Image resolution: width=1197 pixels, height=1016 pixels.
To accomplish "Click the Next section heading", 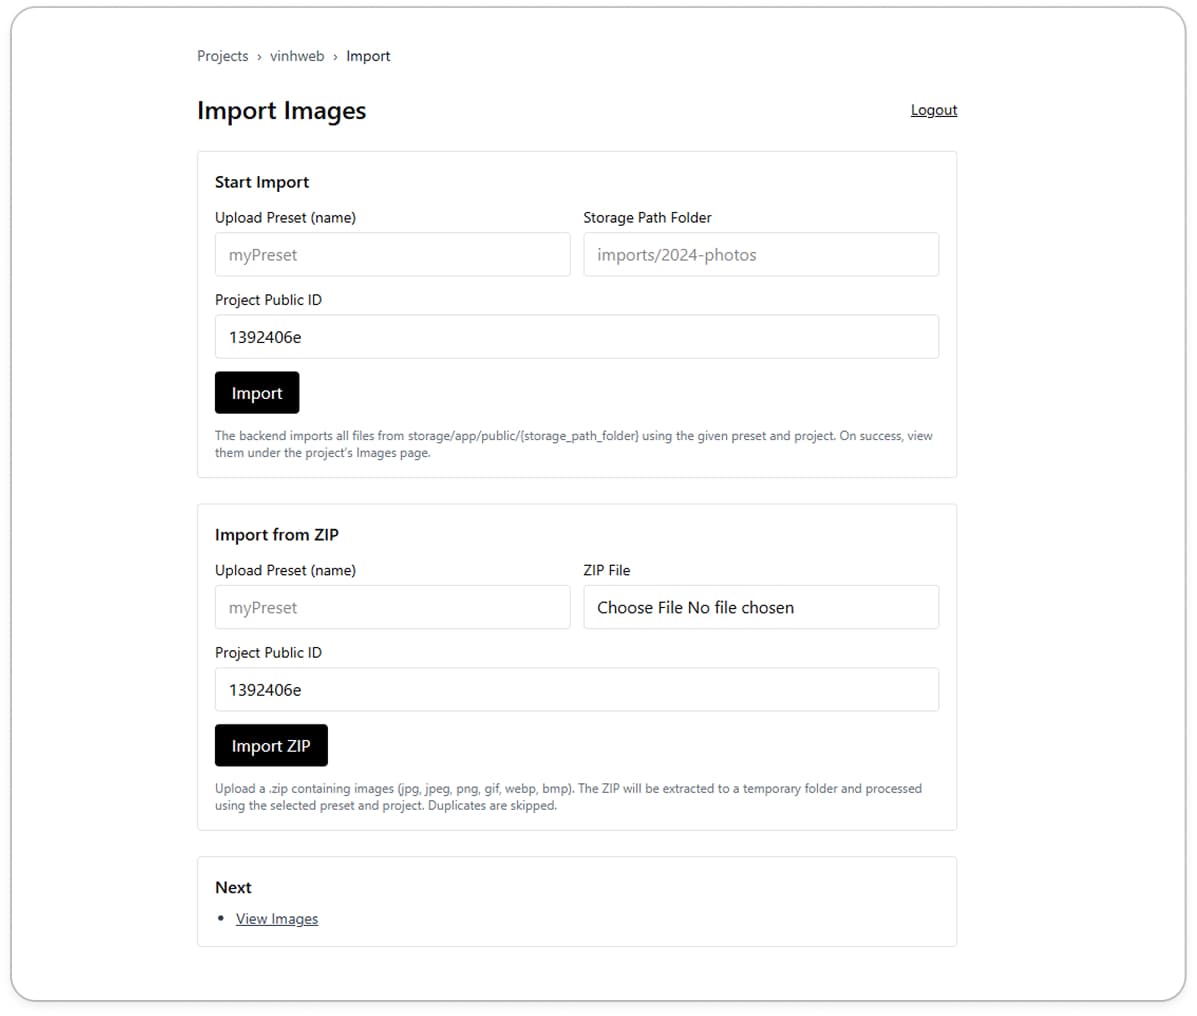I will (x=233, y=887).
